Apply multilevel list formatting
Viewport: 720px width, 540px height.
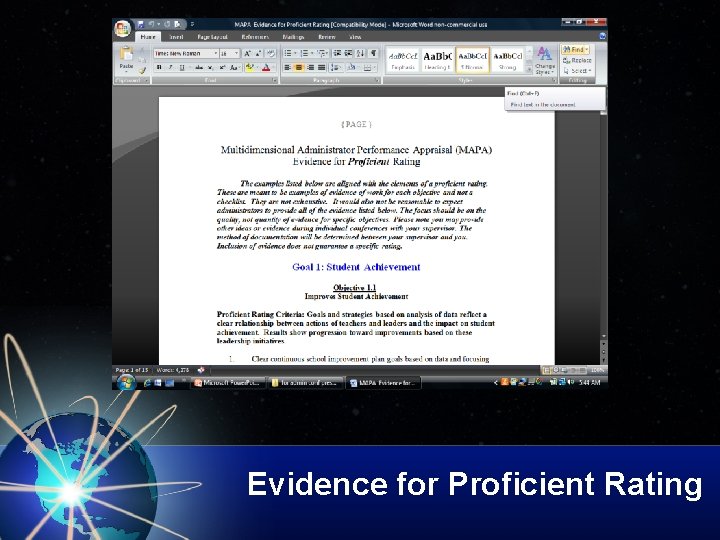(321, 53)
